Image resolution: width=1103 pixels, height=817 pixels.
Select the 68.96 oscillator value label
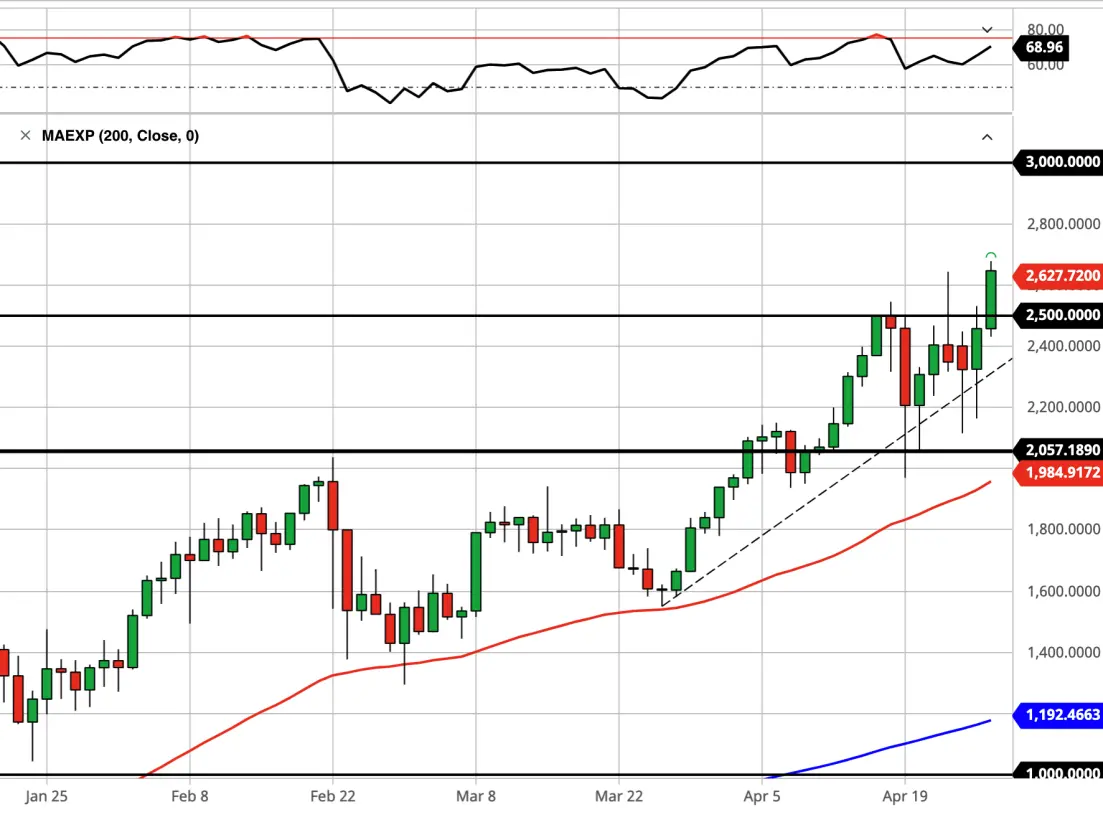click(1041, 48)
